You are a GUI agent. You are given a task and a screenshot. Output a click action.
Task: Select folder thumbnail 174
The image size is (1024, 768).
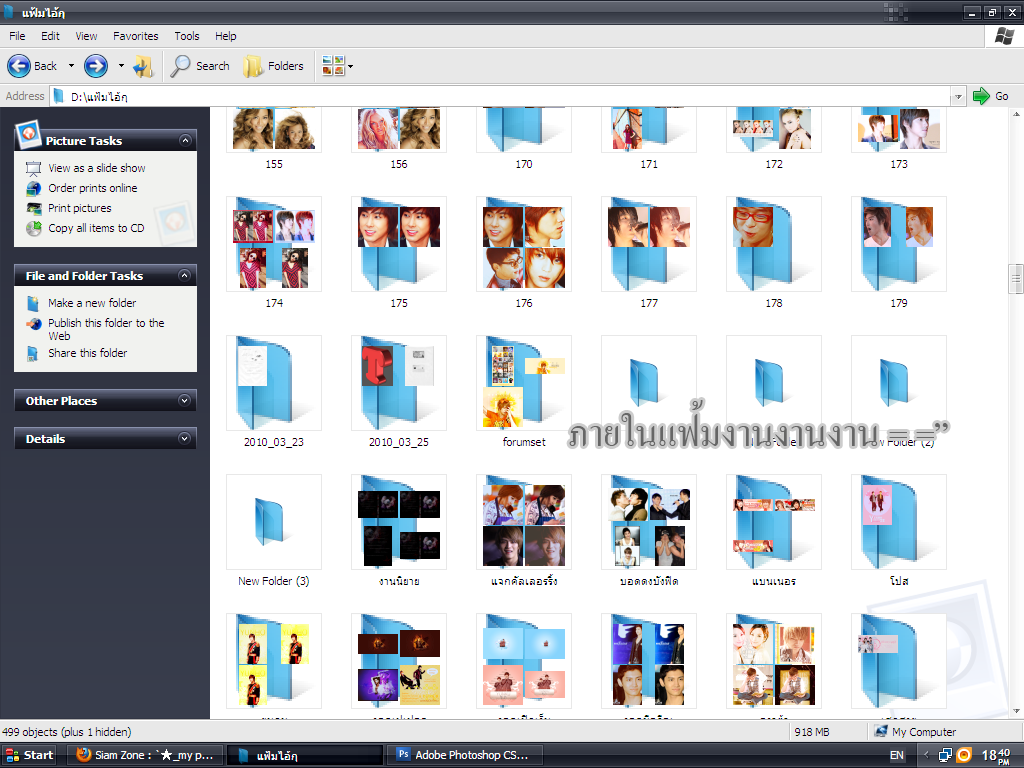[x=274, y=244]
